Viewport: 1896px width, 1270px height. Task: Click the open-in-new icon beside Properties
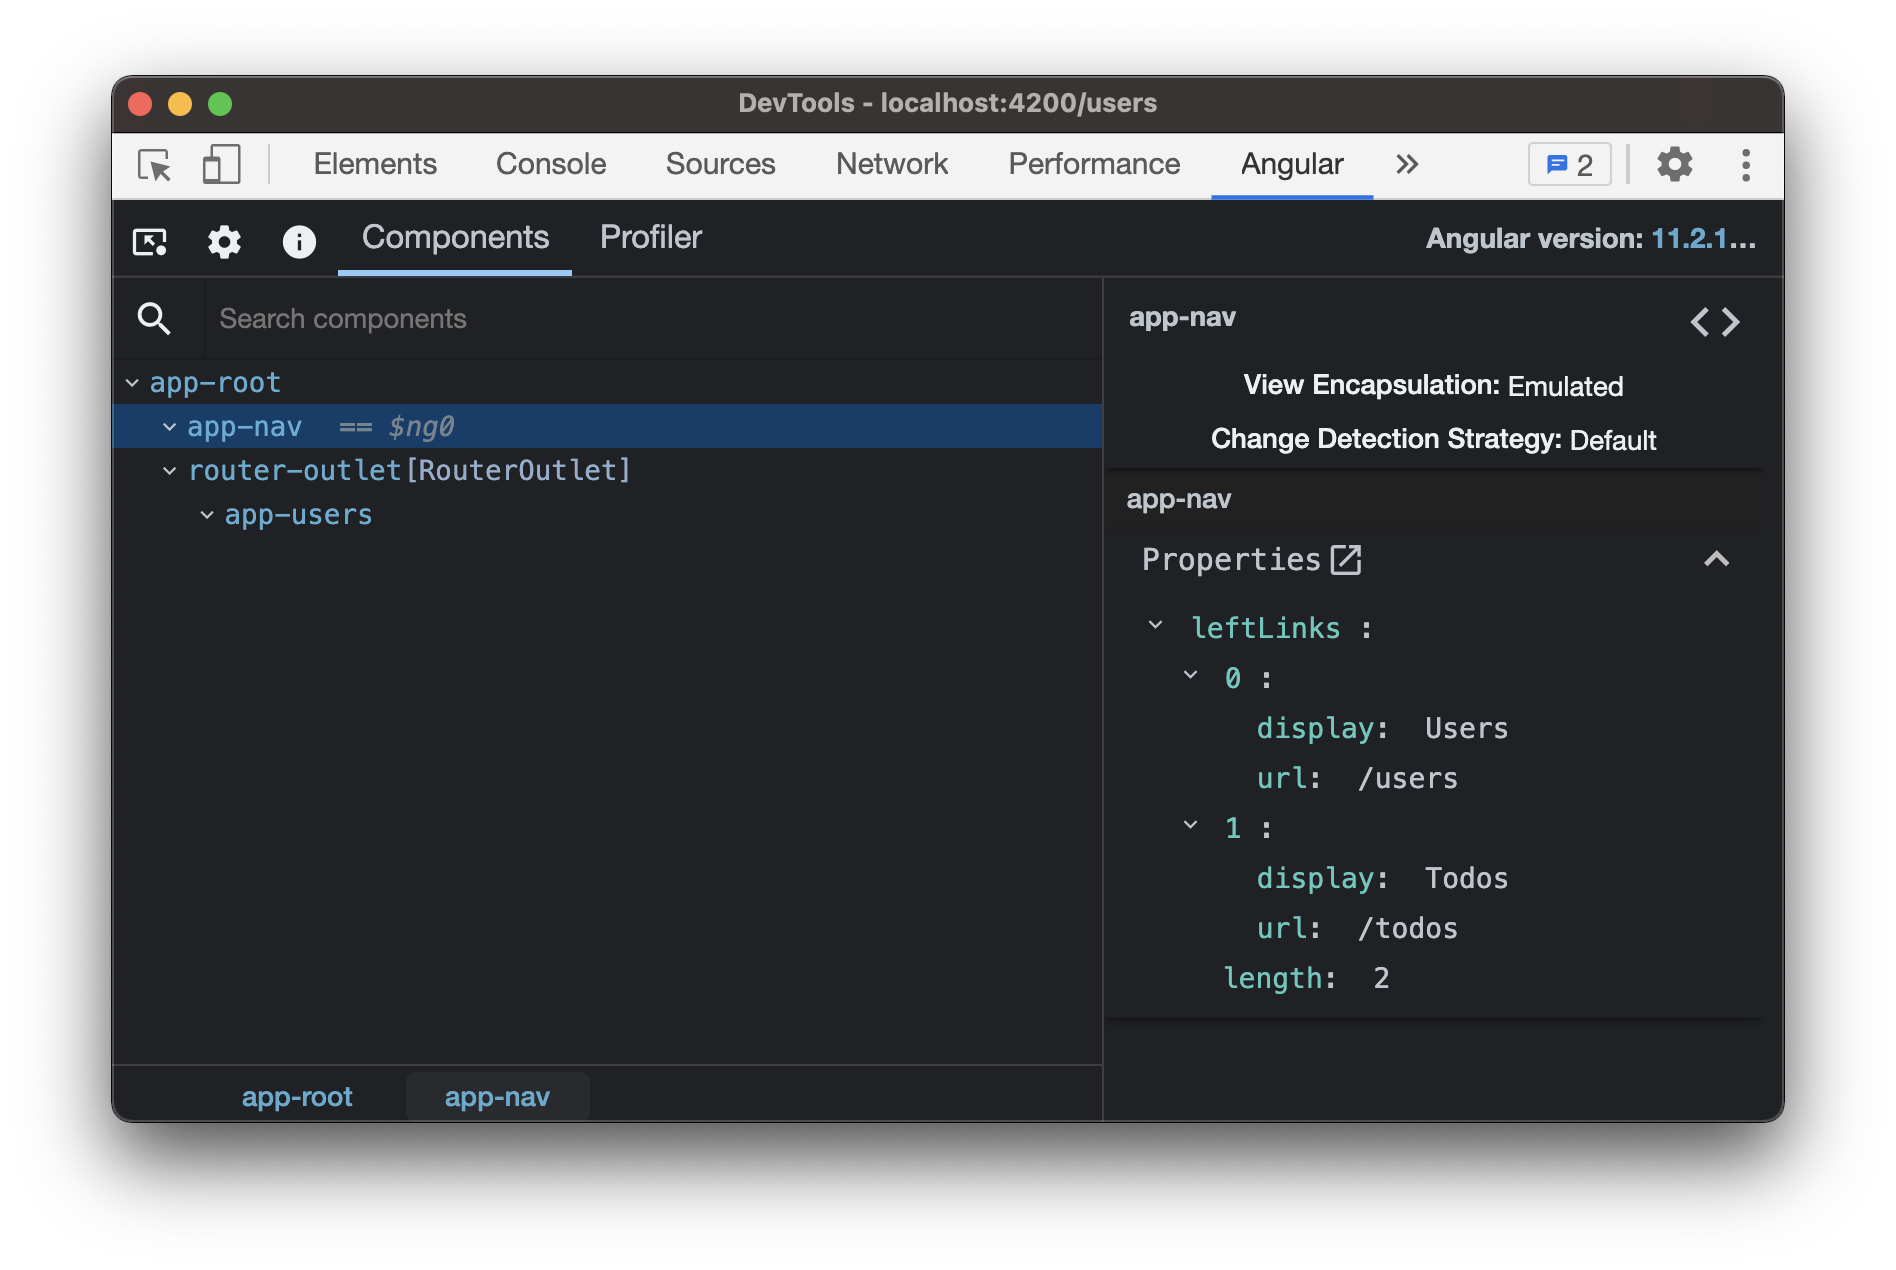(x=1346, y=560)
